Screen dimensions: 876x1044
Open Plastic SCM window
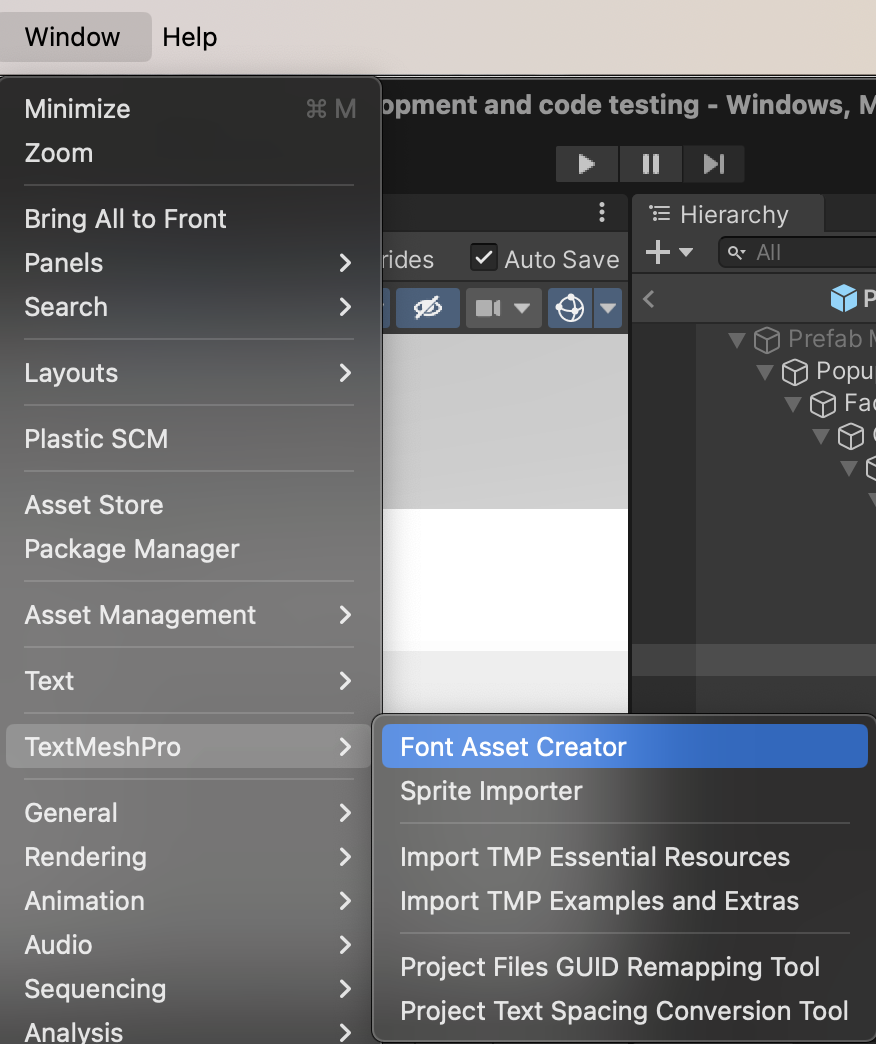[190, 439]
